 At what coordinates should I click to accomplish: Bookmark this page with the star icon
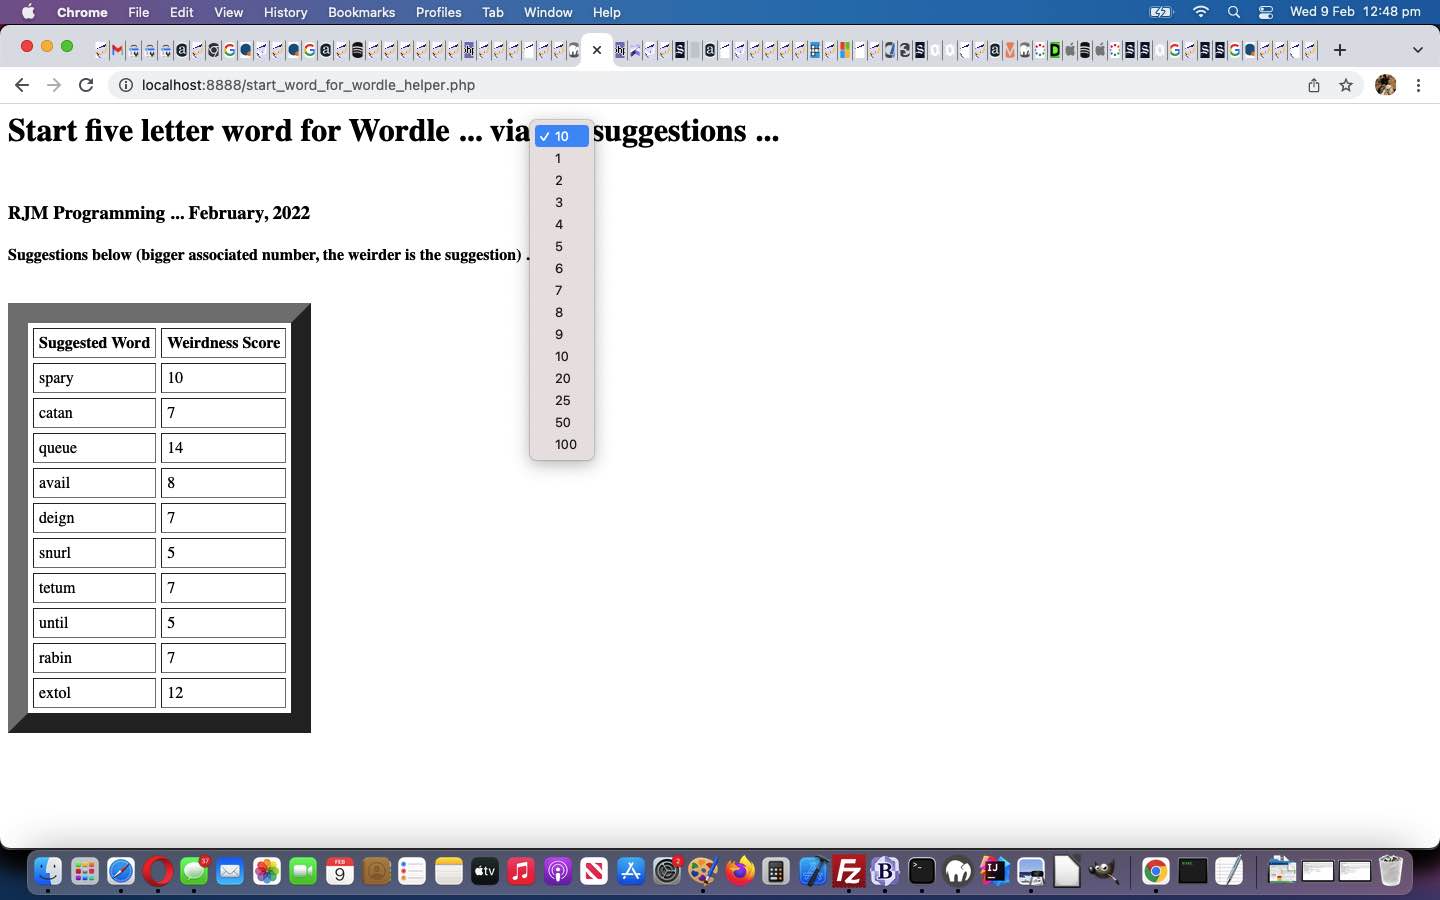tap(1346, 85)
